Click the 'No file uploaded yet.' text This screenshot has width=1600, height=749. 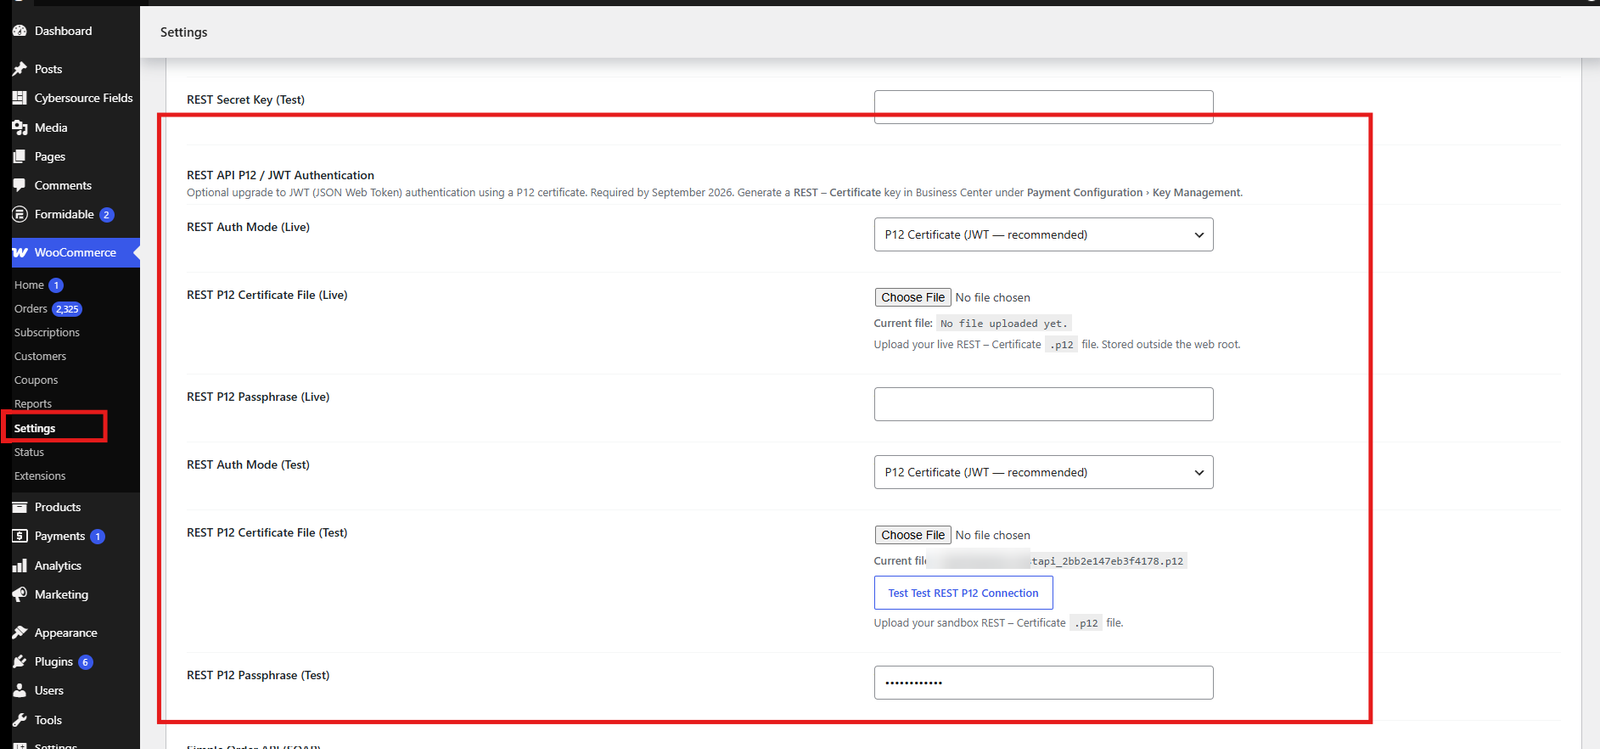pyautogui.click(x=1004, y=324)
